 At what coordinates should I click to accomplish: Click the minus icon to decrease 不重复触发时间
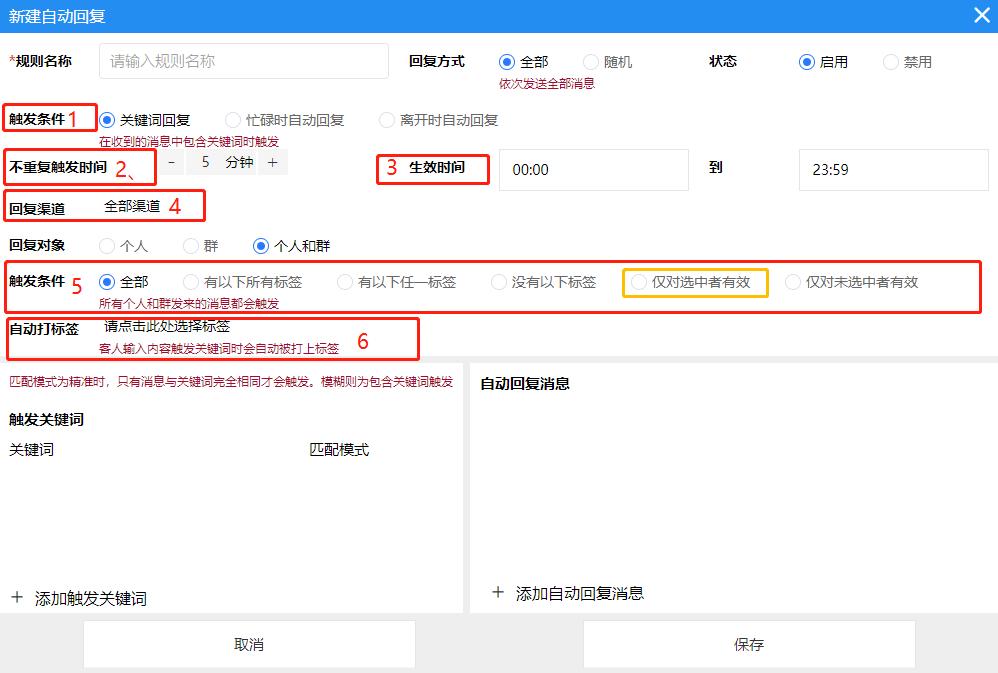pos(172,161)
